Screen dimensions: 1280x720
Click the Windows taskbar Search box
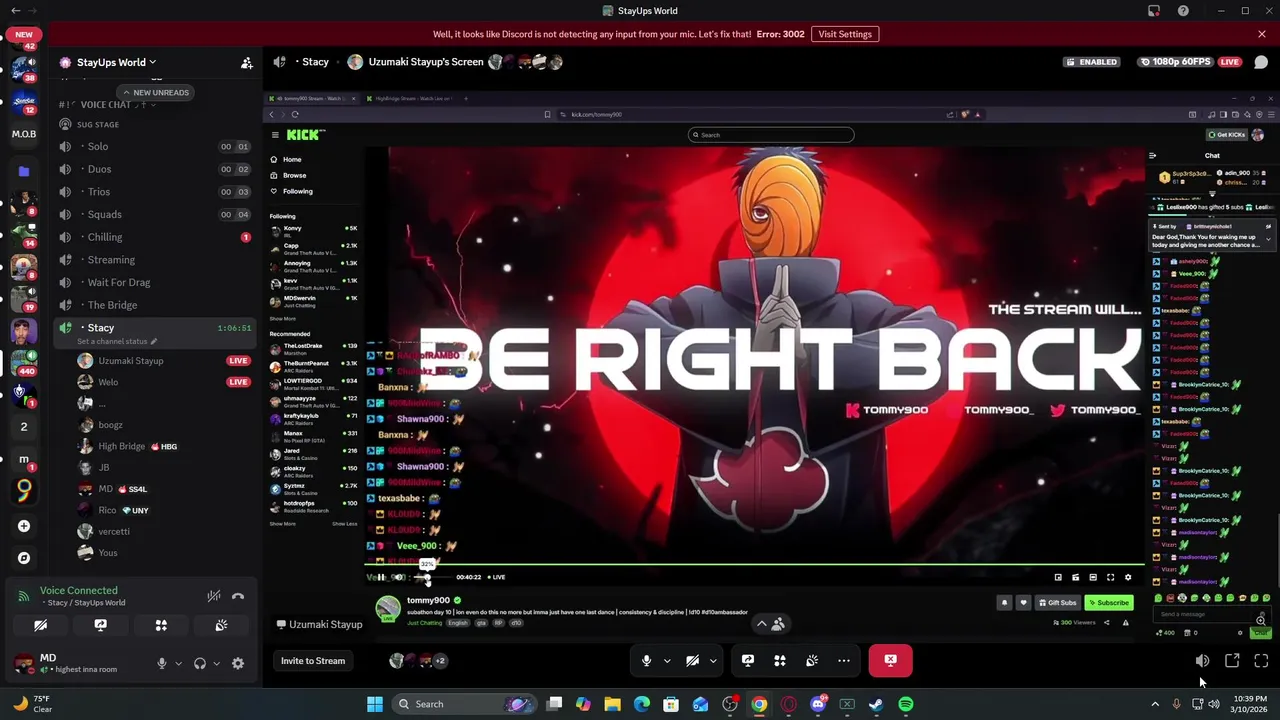point(465,704)
